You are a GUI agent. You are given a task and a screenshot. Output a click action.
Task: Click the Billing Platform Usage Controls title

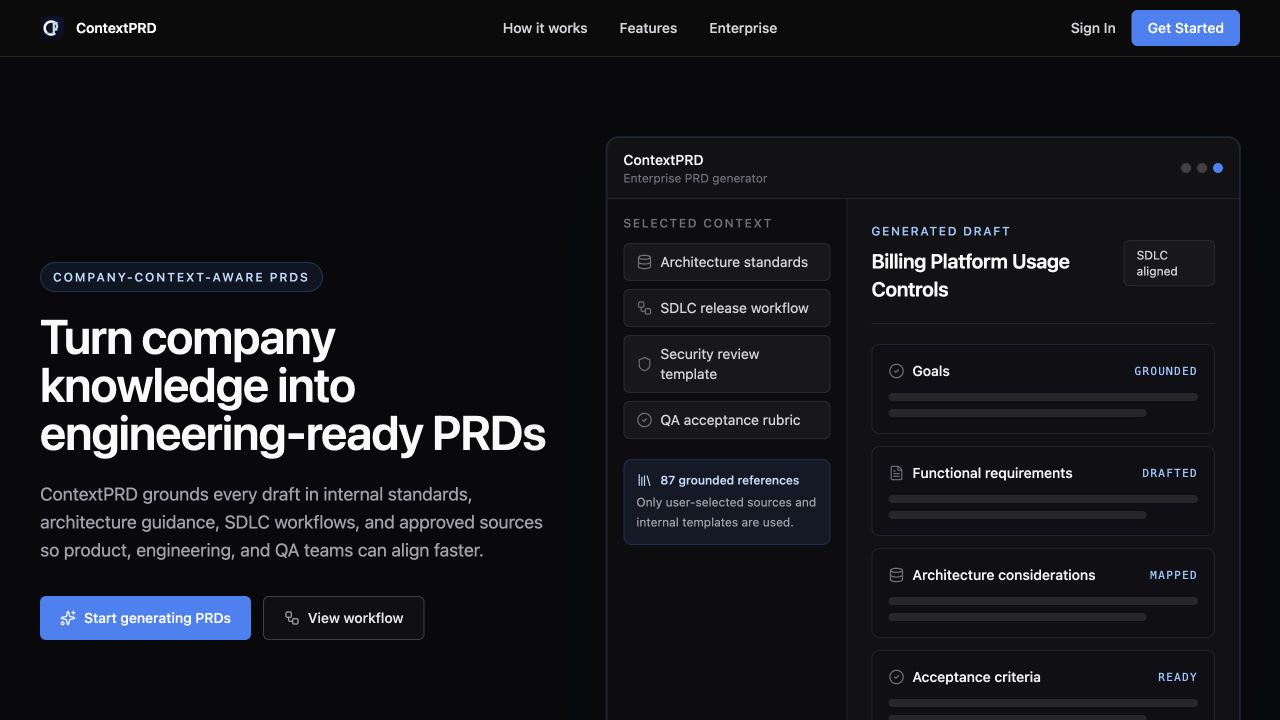point(970,275)
